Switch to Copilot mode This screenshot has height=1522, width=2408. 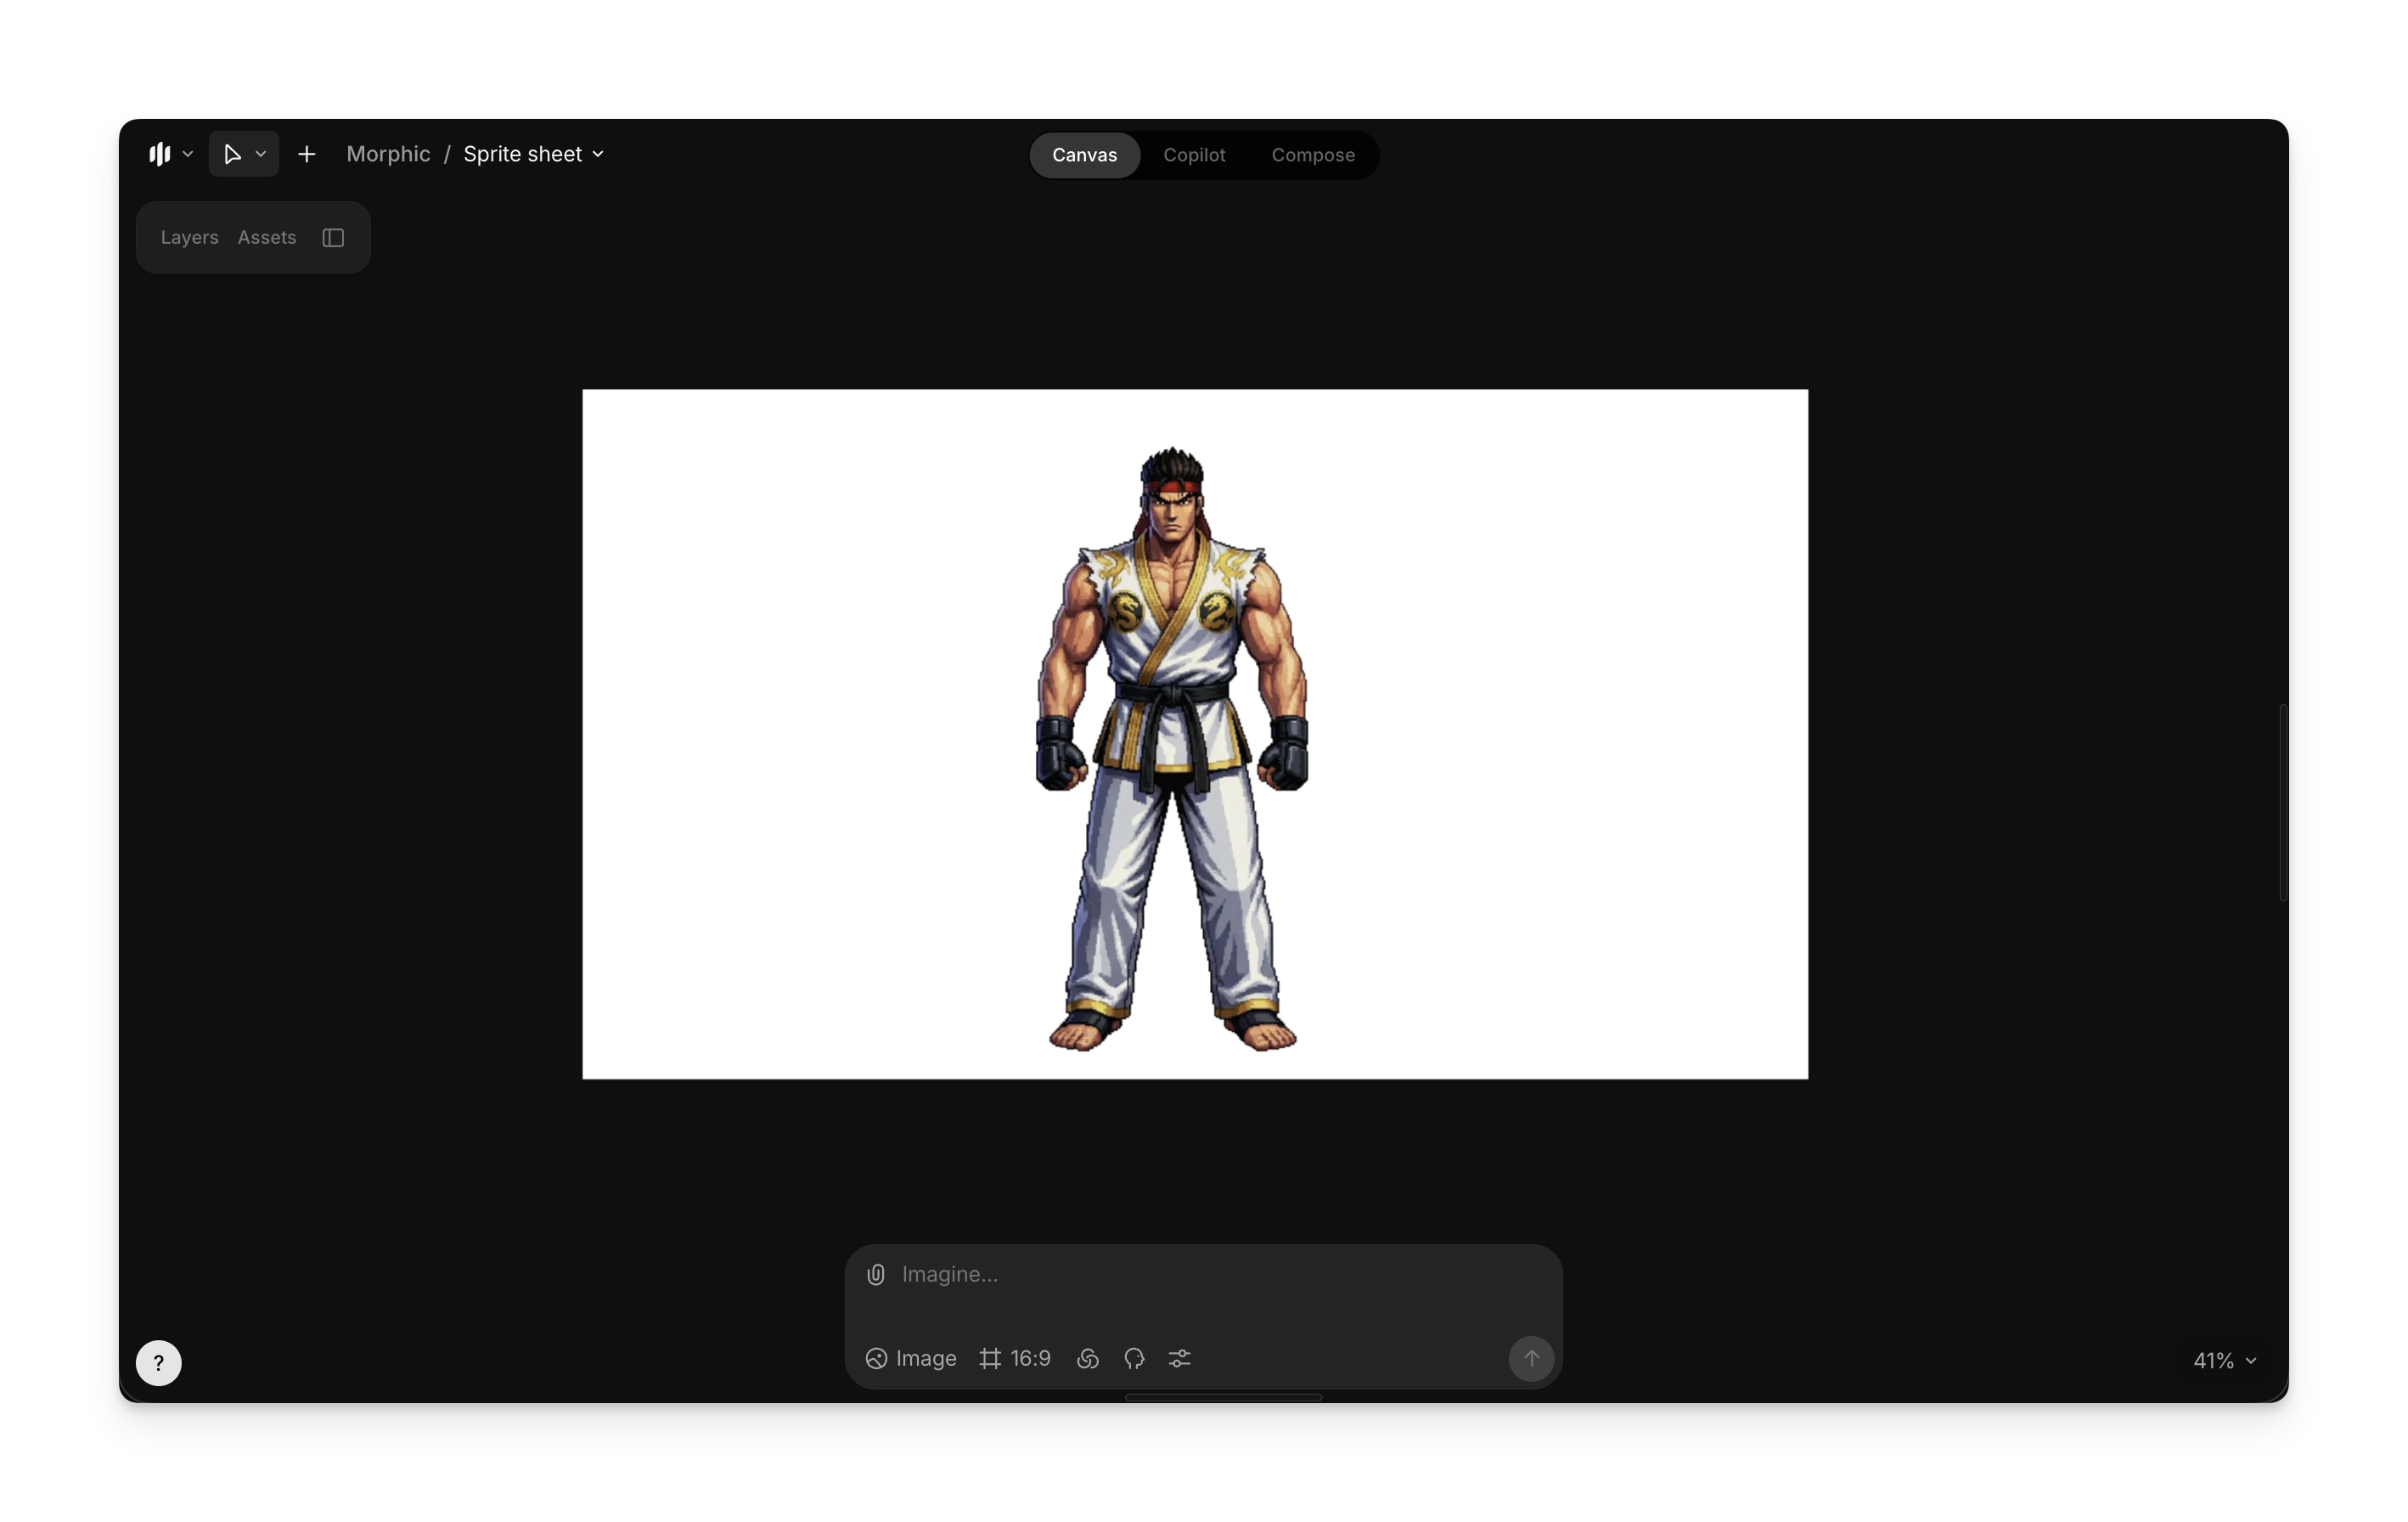(x=1194, y=155)
